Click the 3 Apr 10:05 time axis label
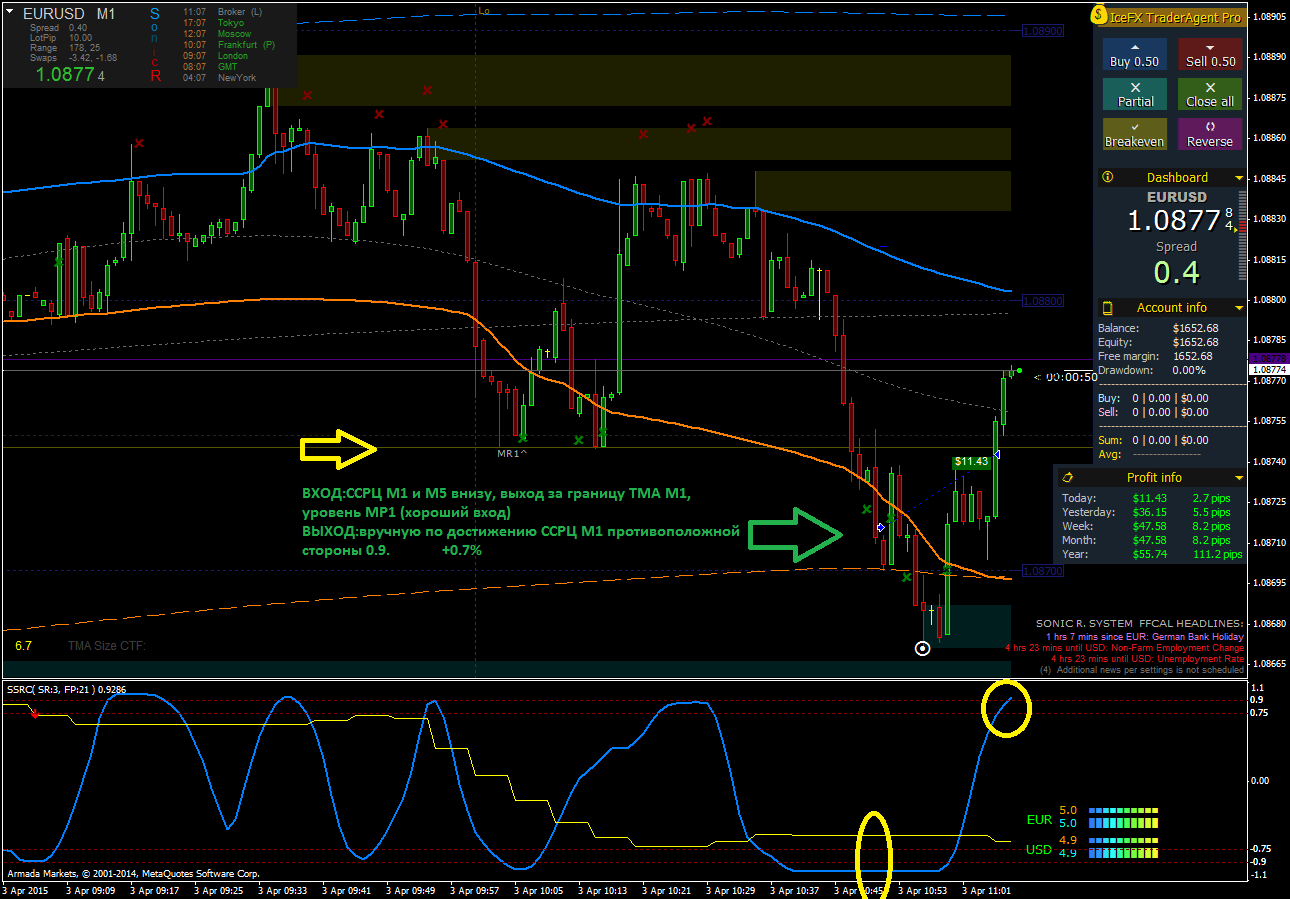 click(x=538, y=889)
